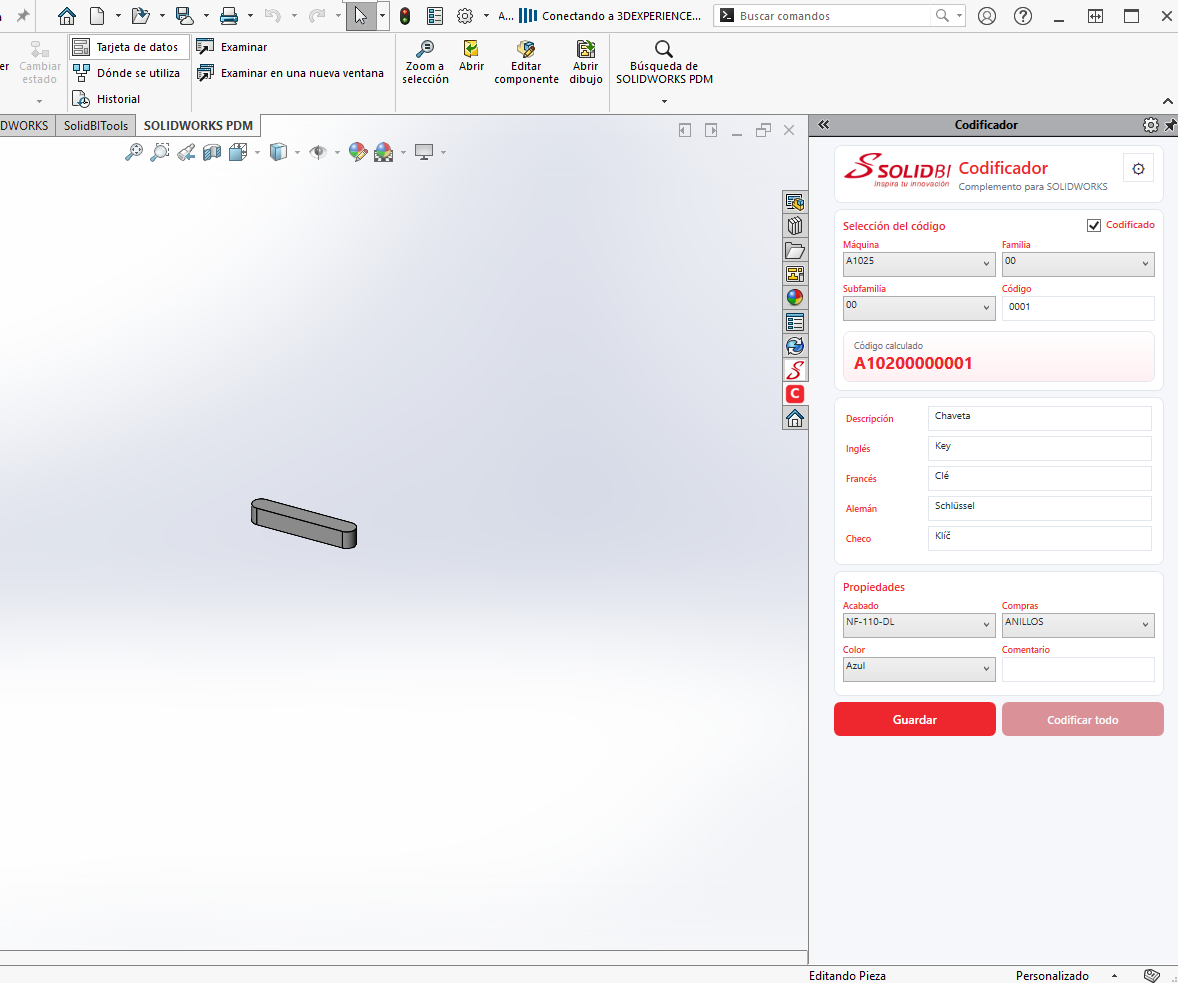Open the Appearances color ball task pane tab
1178x983 pixels.
[795, 298]
